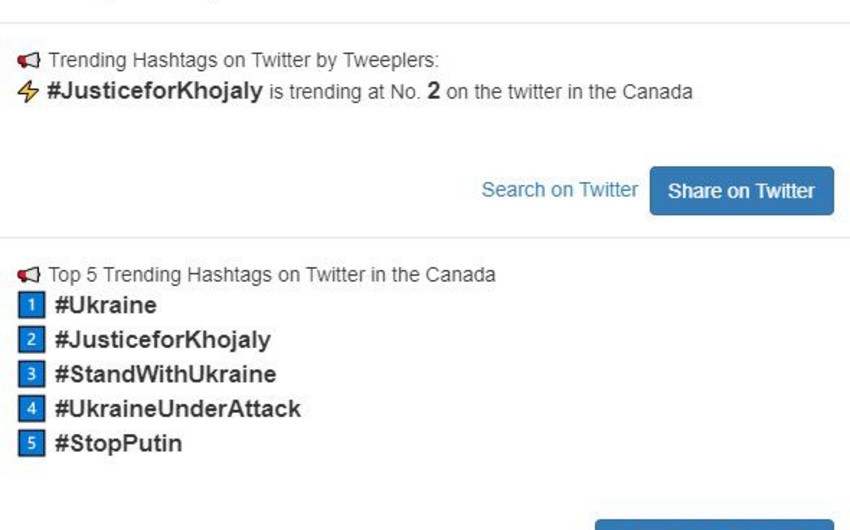Viewport: 850px width, 530px height.
Task: Open the #Ukraine hashtag in the top 5 list
Action: click(x=106, y=305)
